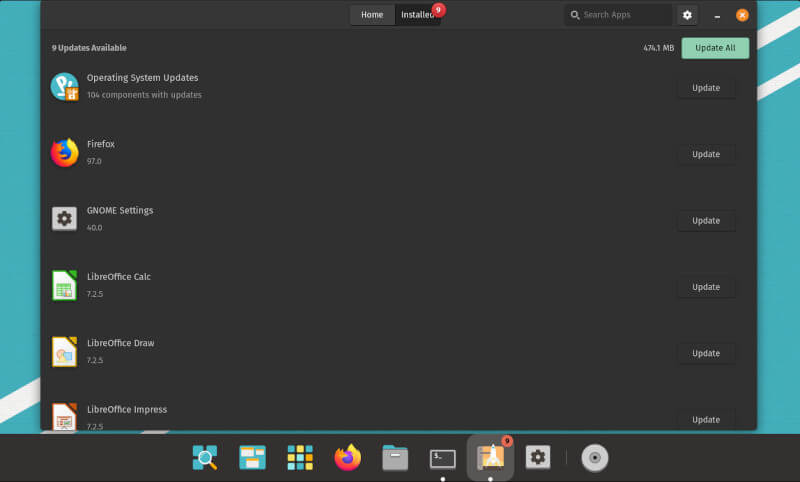Update GNOME Settings
This screenshot has height=482, width=800.
[706, 220]
